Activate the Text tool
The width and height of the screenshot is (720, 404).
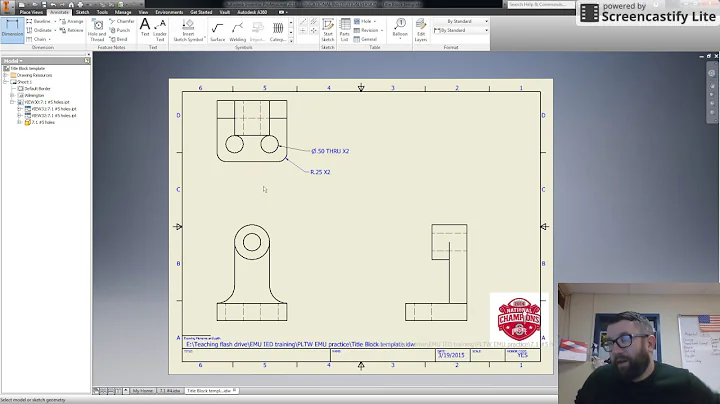click(145, 28)
